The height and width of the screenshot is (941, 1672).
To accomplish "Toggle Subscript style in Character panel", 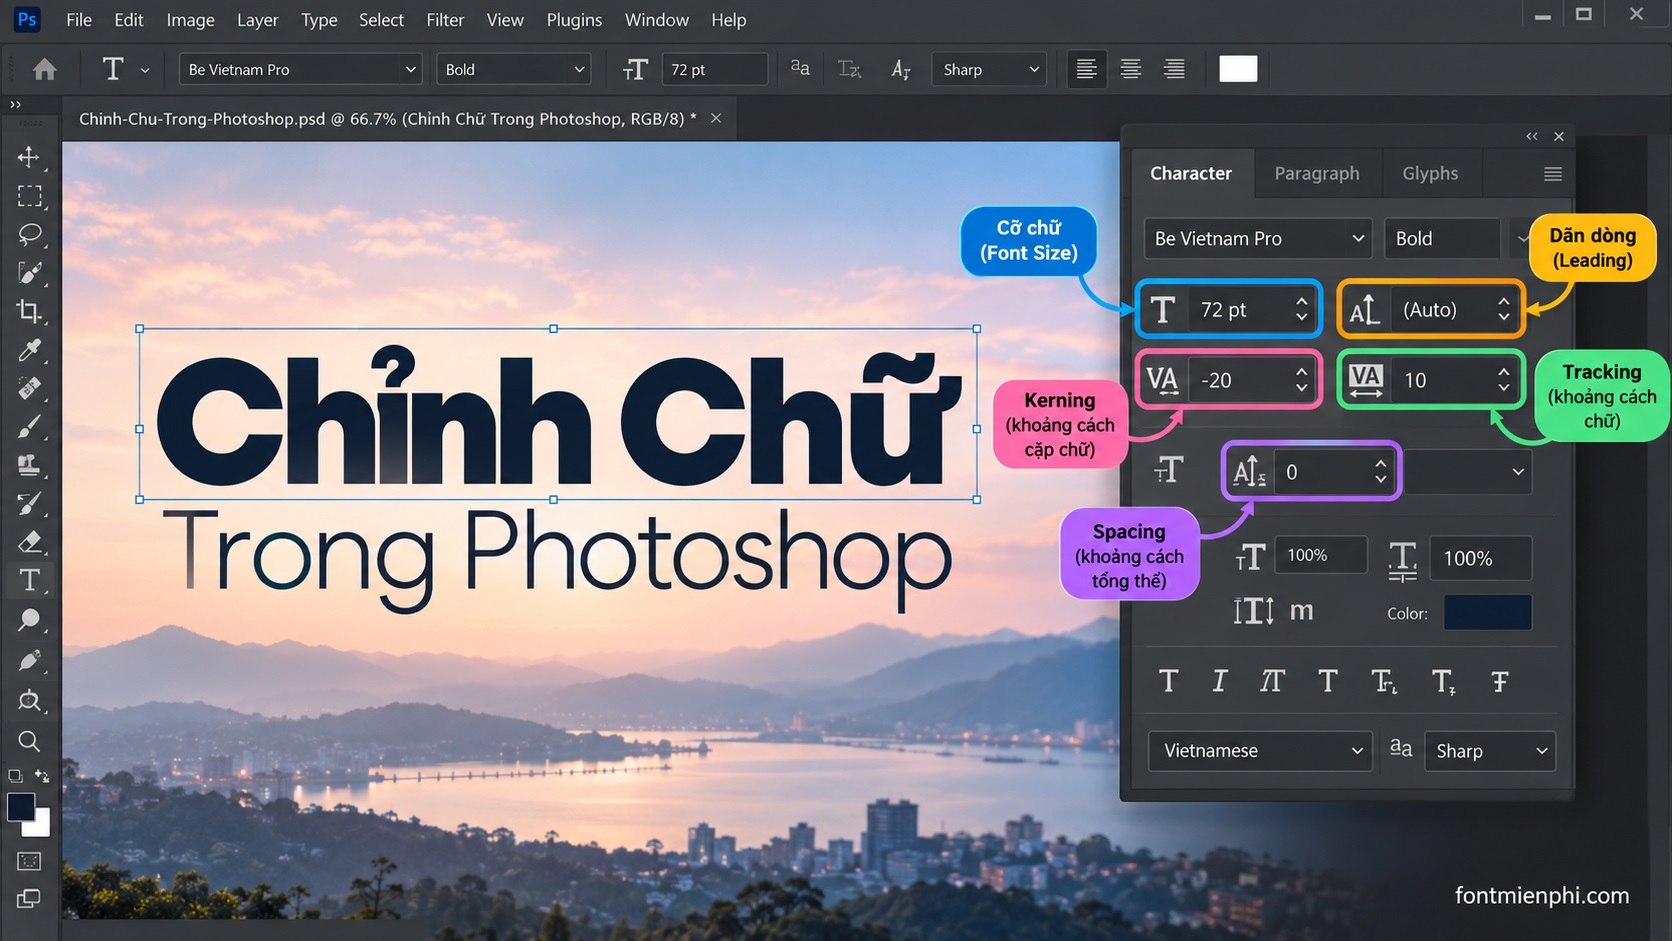I will click(x=1443, y=682).
